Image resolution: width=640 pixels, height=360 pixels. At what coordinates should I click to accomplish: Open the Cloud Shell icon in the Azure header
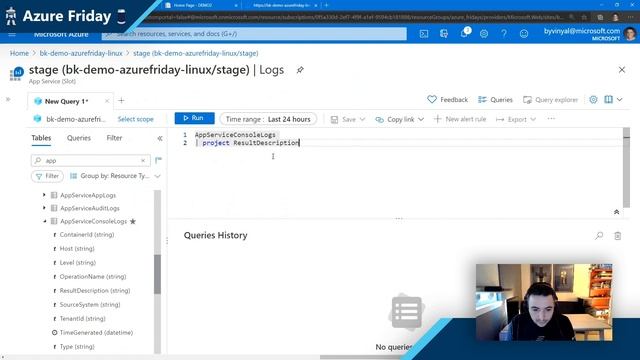(424, 34)
